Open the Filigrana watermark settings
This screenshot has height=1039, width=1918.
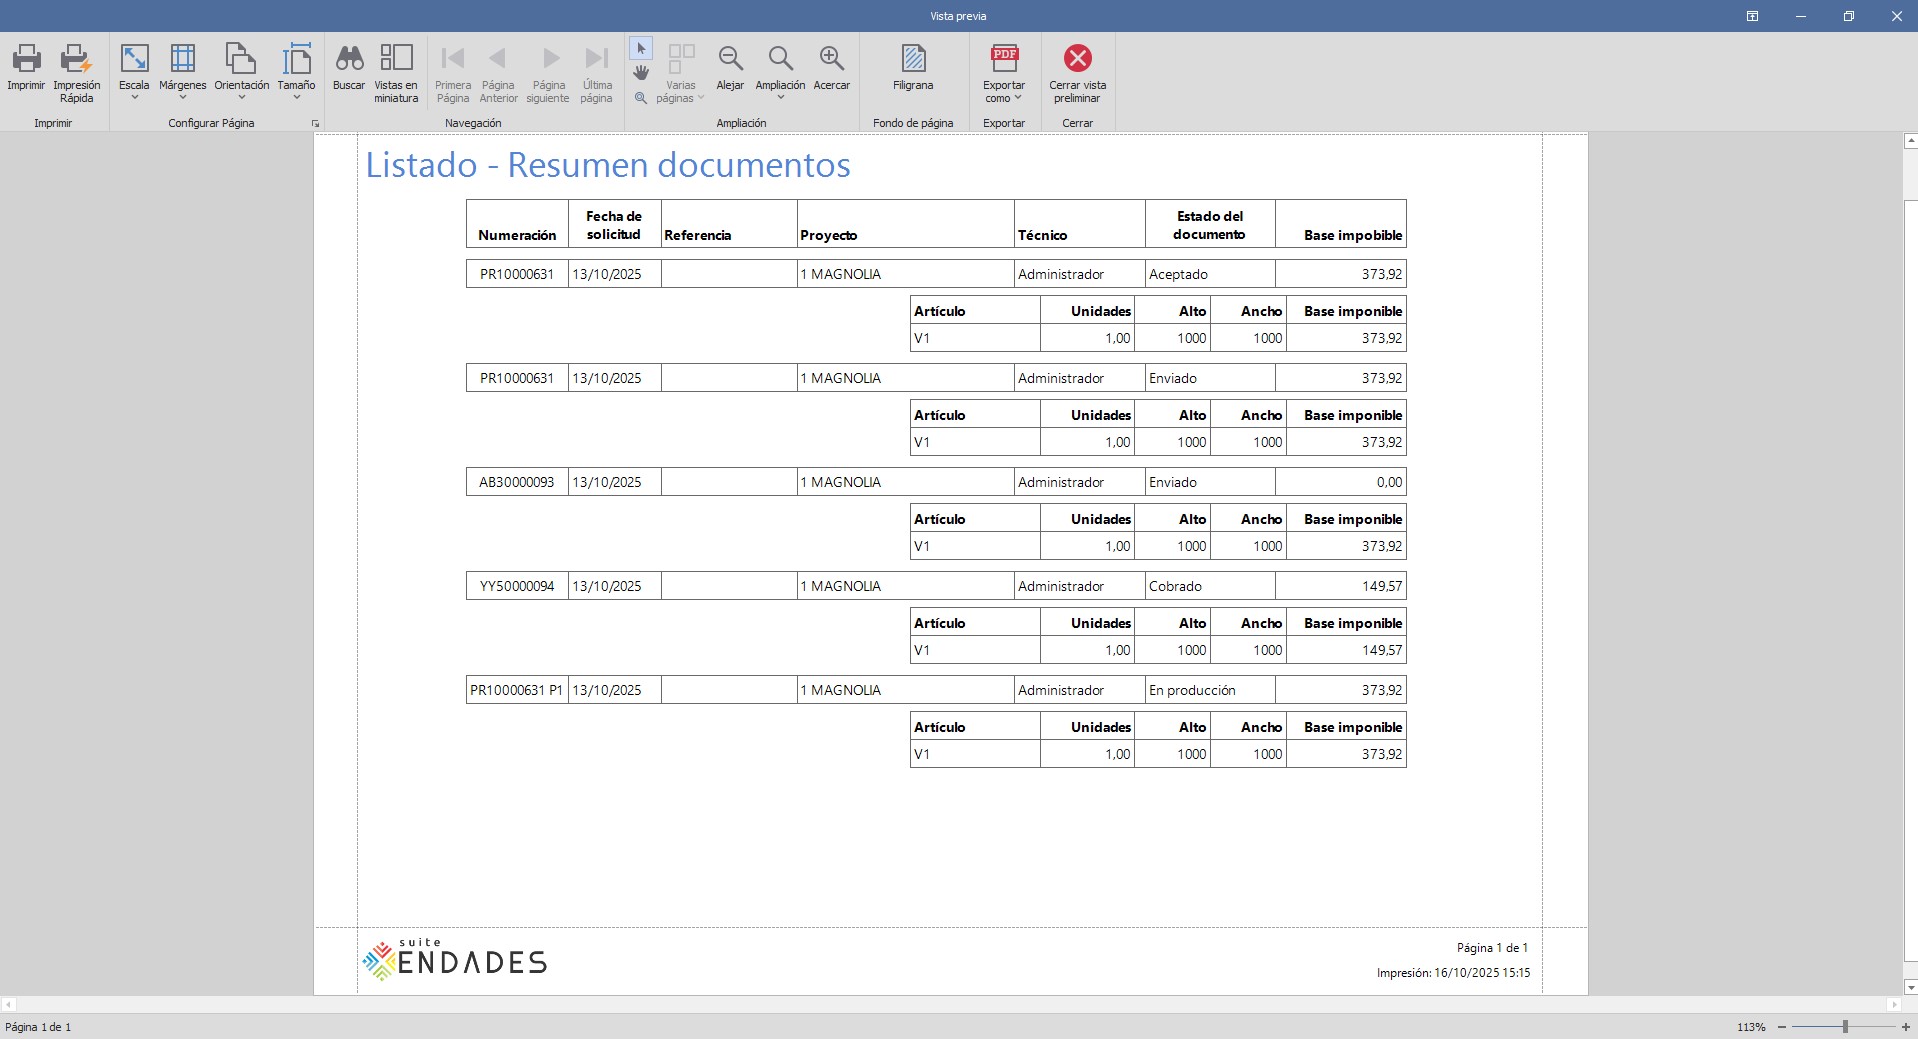point(912,60)
